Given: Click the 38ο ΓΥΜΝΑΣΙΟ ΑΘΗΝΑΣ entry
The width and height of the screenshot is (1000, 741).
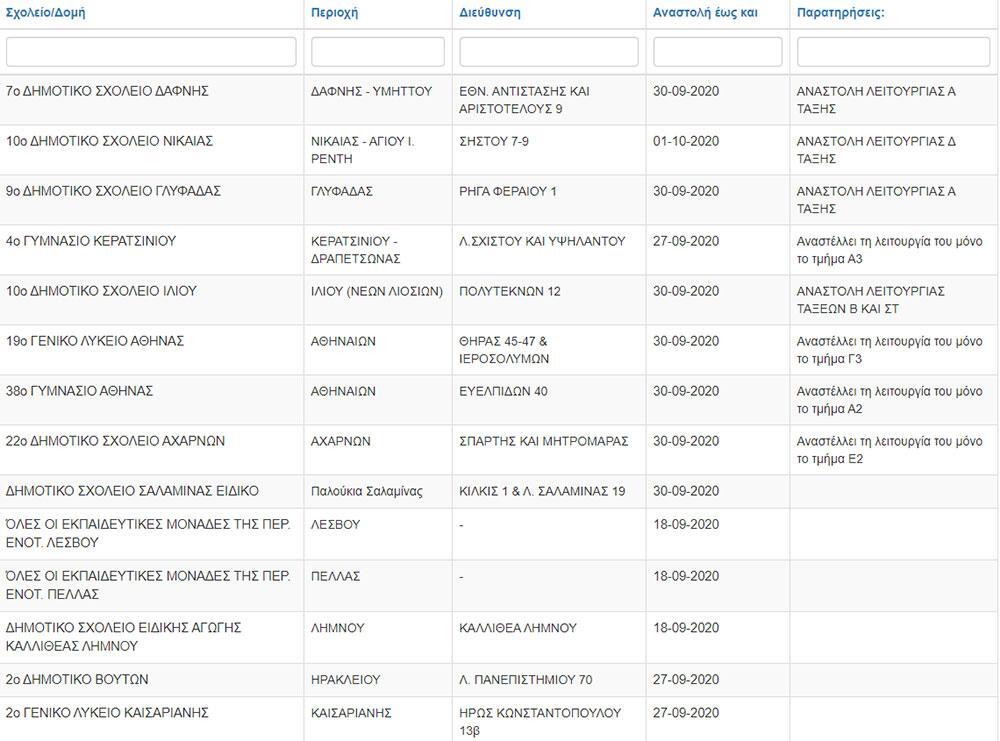Looking at the screenshot, I should click(80, 391).
